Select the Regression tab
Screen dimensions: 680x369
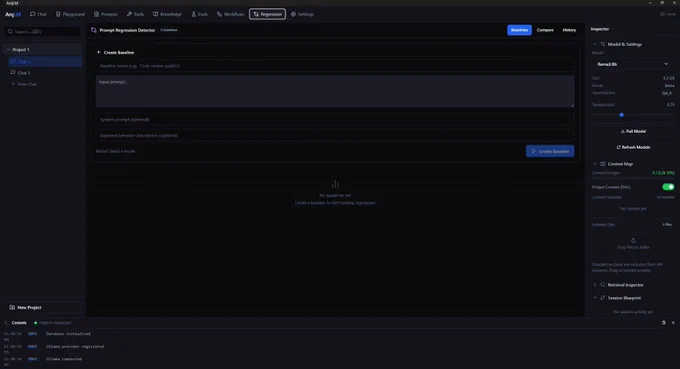pos(267,14)
